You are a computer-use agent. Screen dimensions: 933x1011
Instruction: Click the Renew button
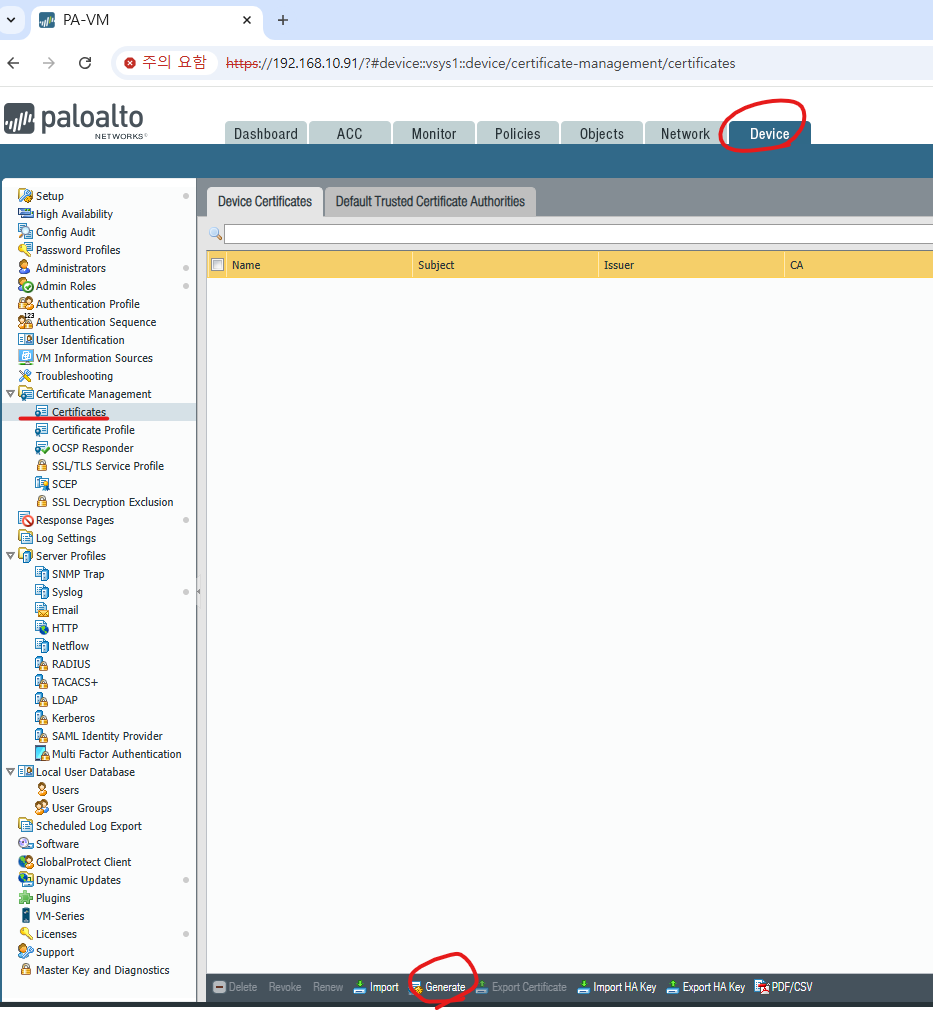[328, 987]
